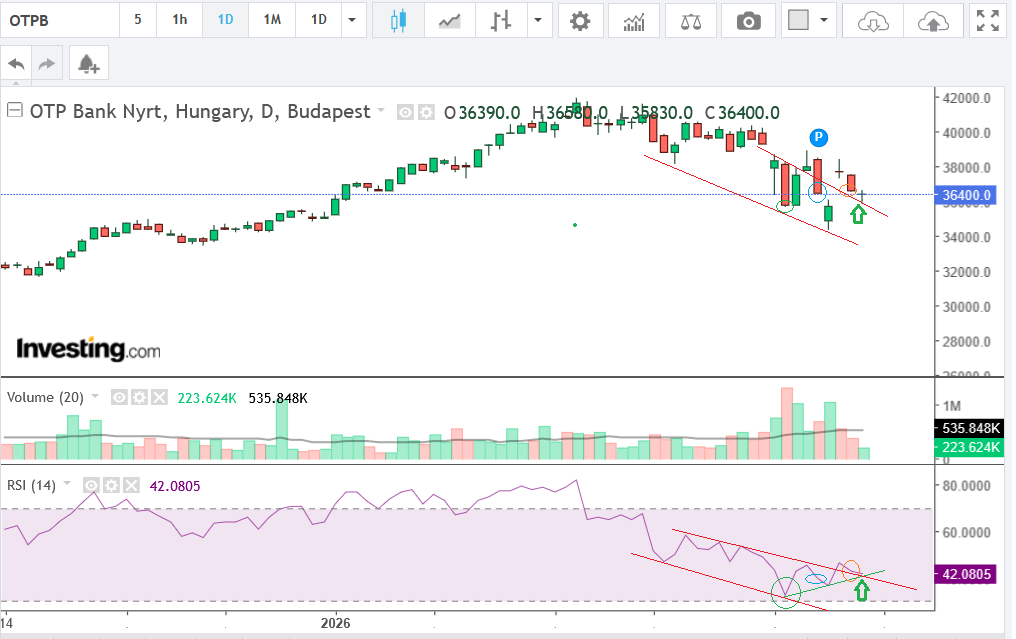Click the compare symbols scale icon
The height and width of the screenshot is (639, 1016).
point(691,20)
